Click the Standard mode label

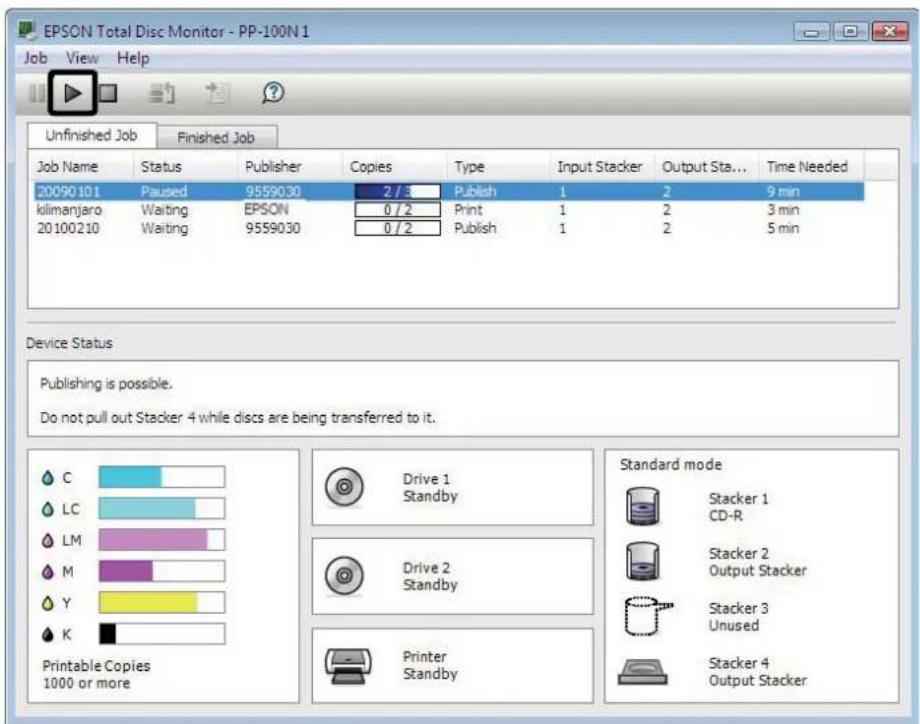671,465
